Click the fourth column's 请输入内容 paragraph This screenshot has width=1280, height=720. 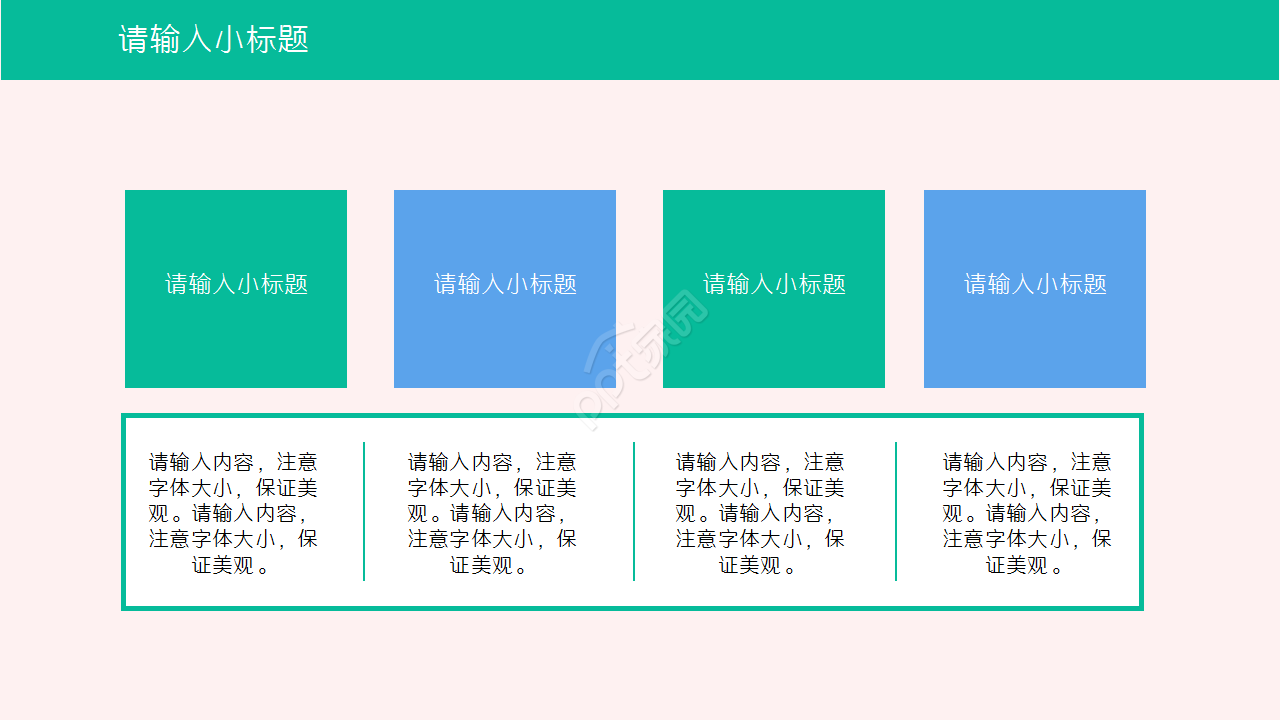[x=1027, y=513]
